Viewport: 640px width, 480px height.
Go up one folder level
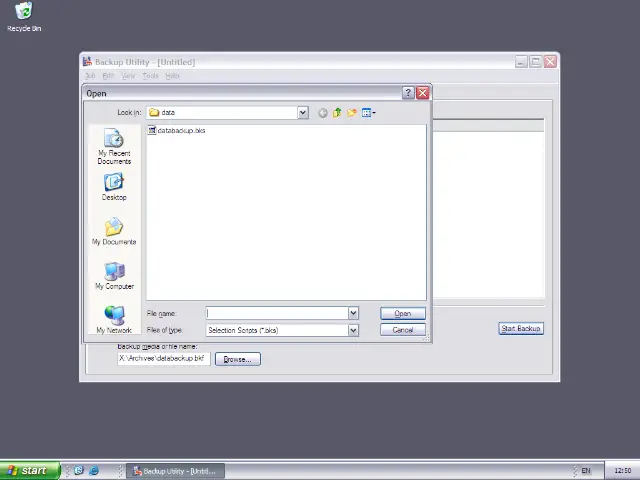click(x=337, y=113)
